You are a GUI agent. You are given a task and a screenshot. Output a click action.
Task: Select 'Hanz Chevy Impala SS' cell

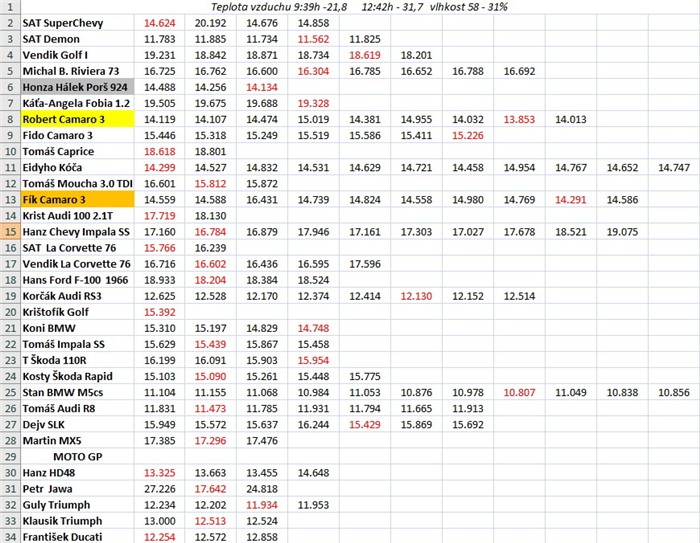pyautogui.click(x=77, y=232)
